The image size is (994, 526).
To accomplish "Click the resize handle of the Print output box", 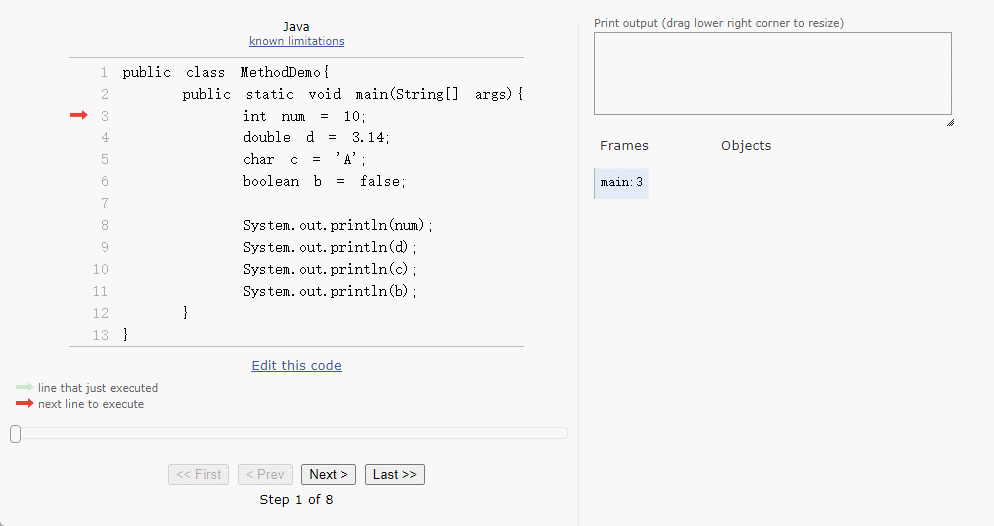I will [x=949, y=122].
